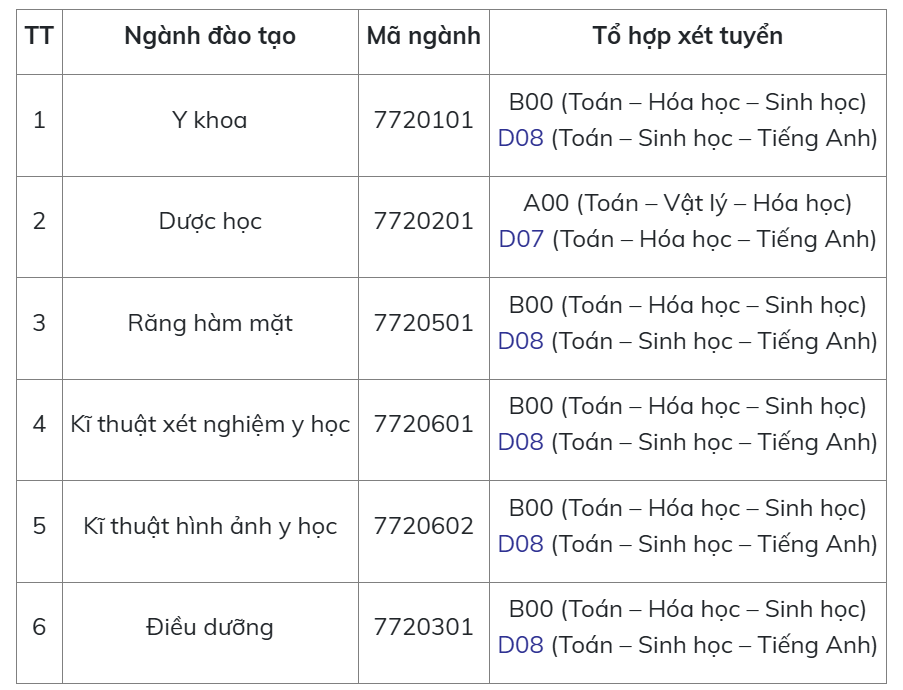Select code 7720501 cell
This screenshot has width=903, height=690.
coord(423,324)
